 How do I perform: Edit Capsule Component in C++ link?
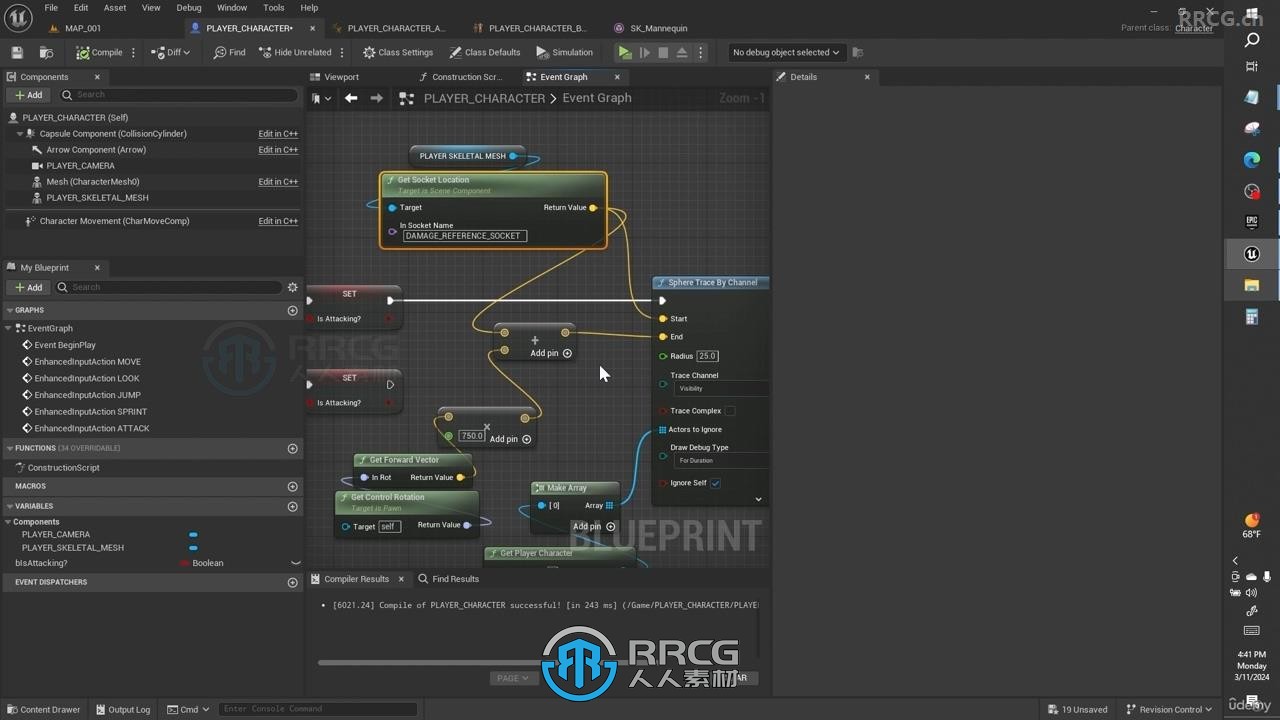pos(278,133)
